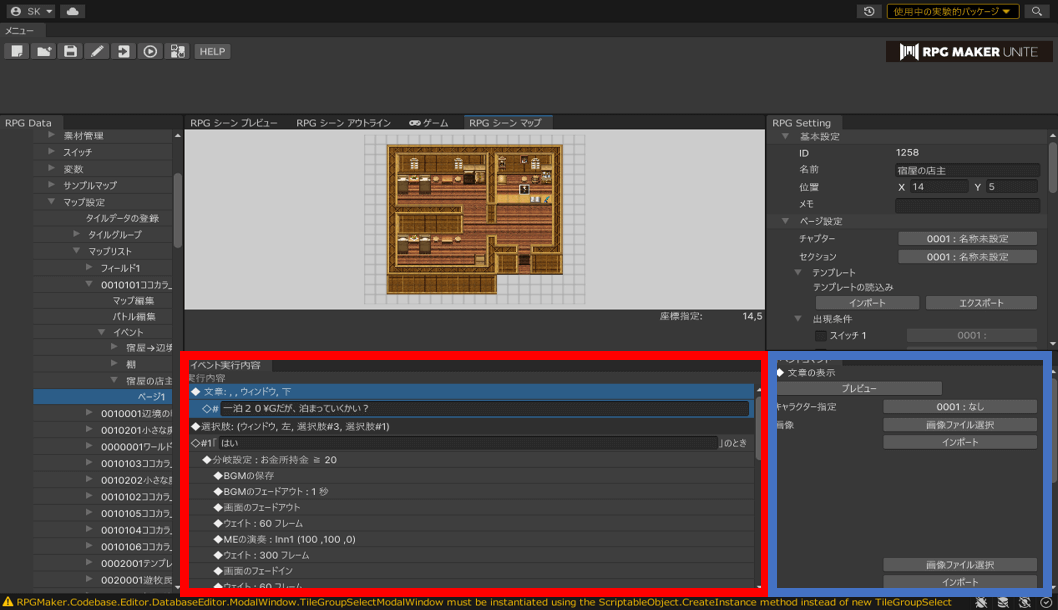Click the pencil edit icon

tap(97, 51)
